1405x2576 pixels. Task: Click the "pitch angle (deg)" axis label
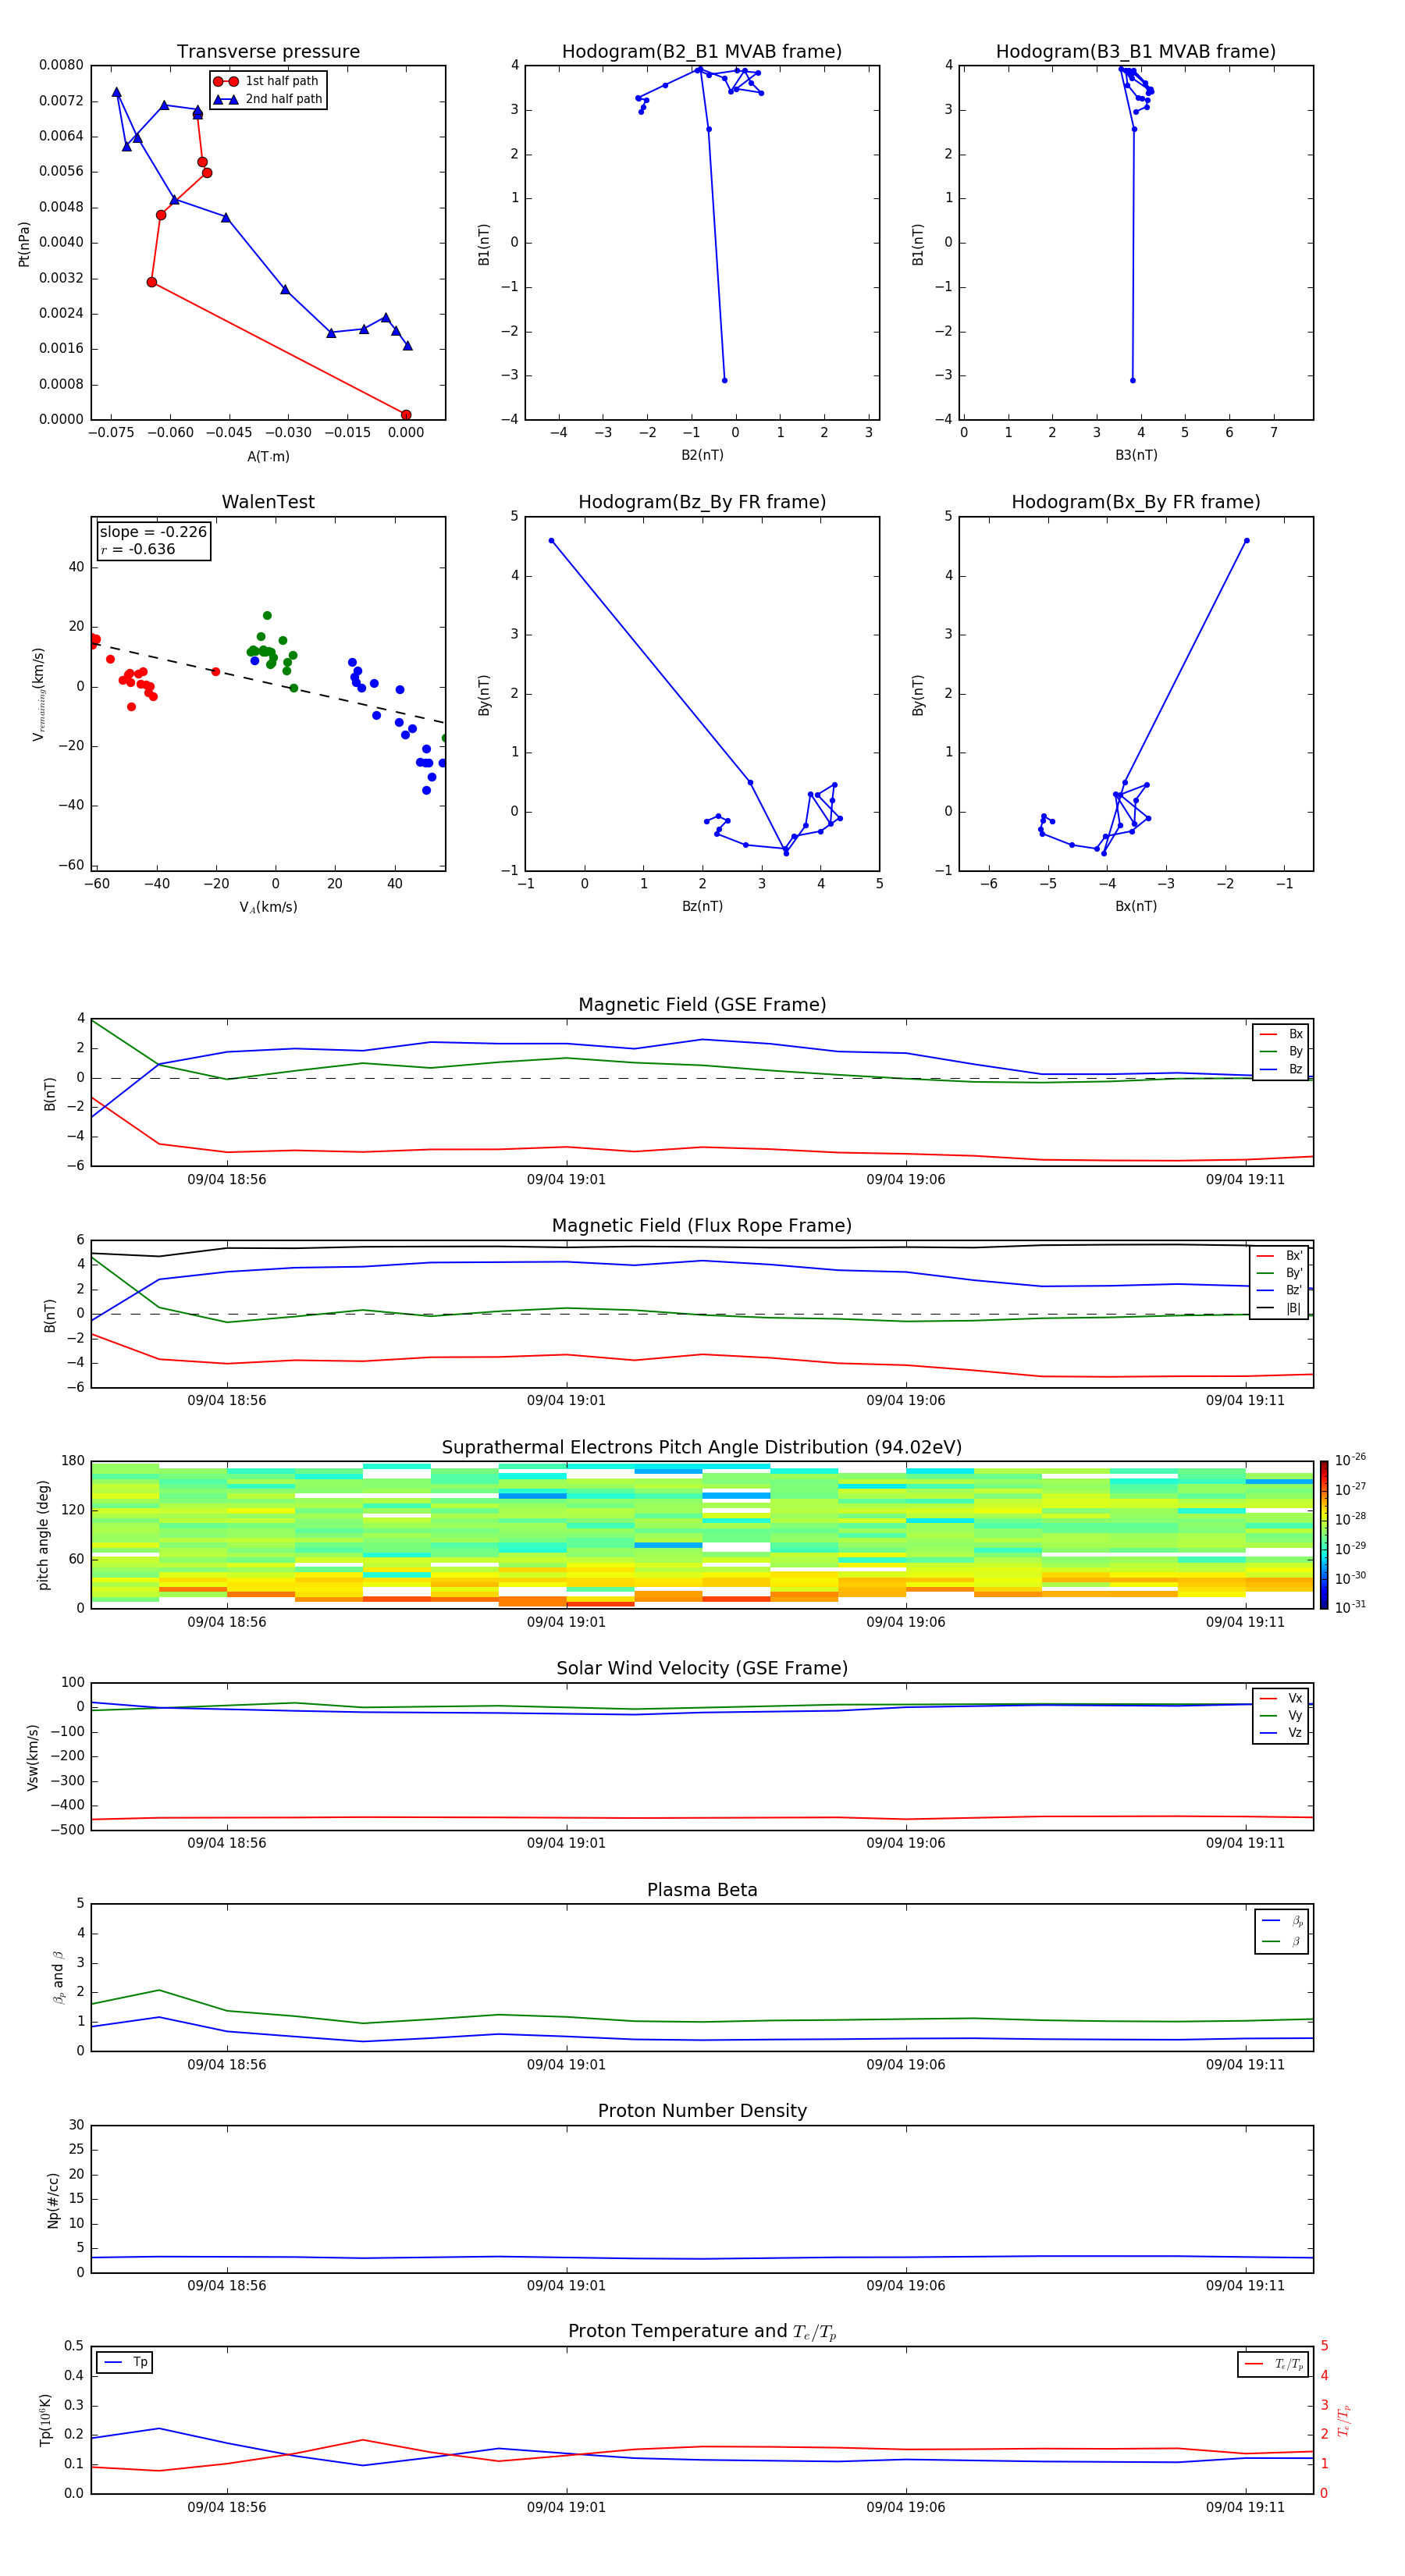click(43, 1535)
